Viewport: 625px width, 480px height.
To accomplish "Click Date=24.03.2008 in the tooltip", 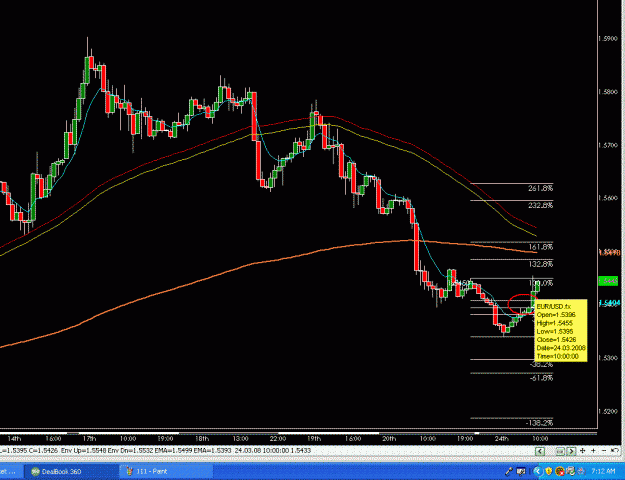I will click(x=561, y=348).
